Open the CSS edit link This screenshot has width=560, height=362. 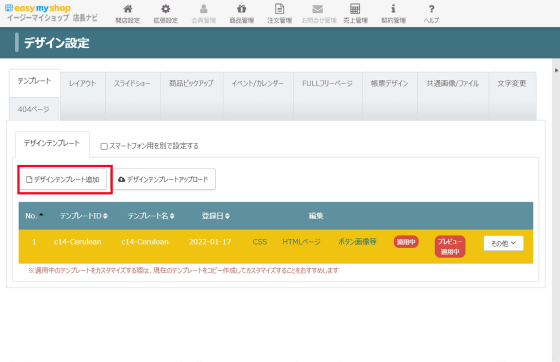(x=260, y=242)
